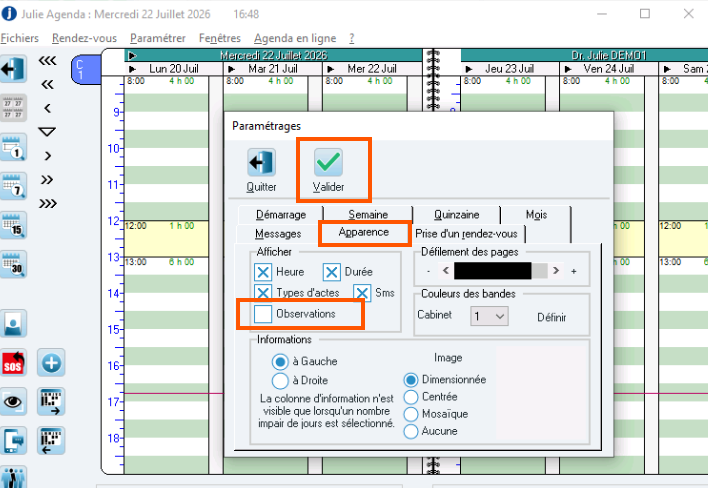
Task: Uncheck the Durée checkbox
Action: (331, 272)
